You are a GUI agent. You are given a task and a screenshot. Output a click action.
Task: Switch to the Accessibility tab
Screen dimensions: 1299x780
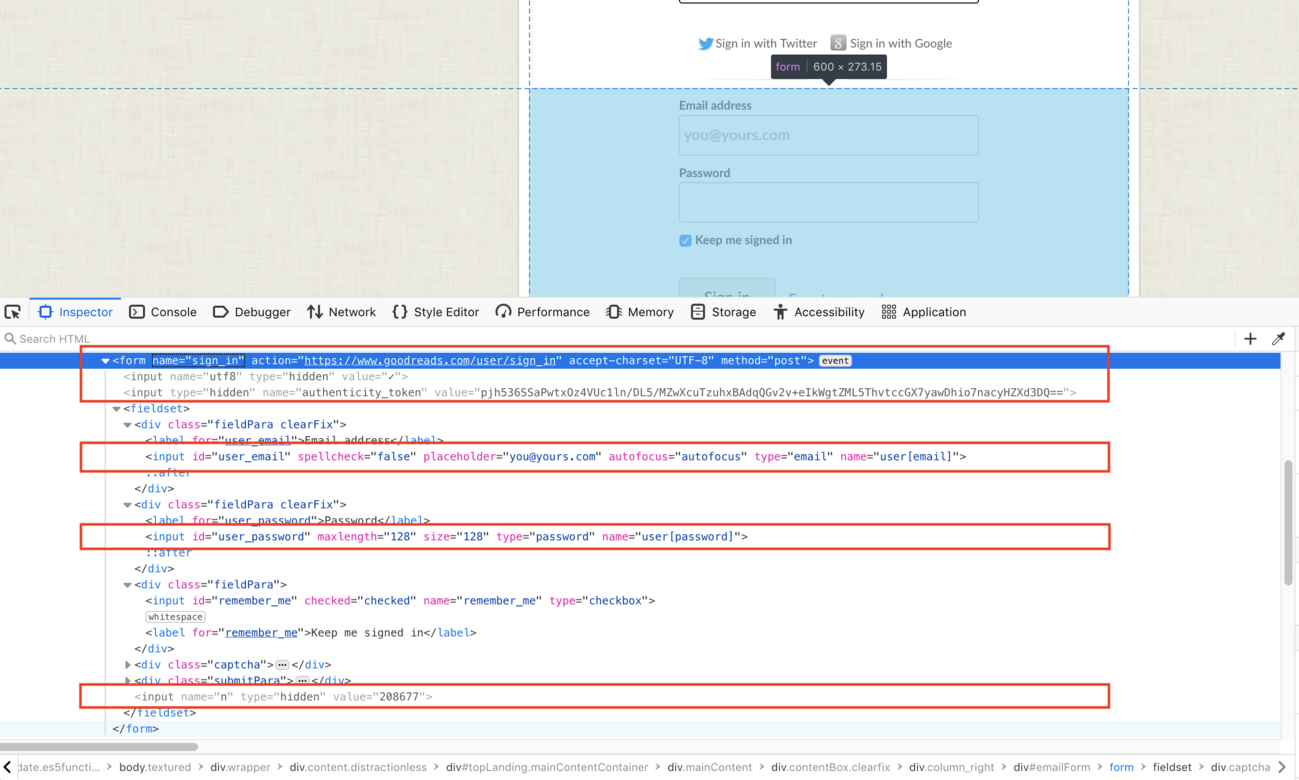[819, 312]
